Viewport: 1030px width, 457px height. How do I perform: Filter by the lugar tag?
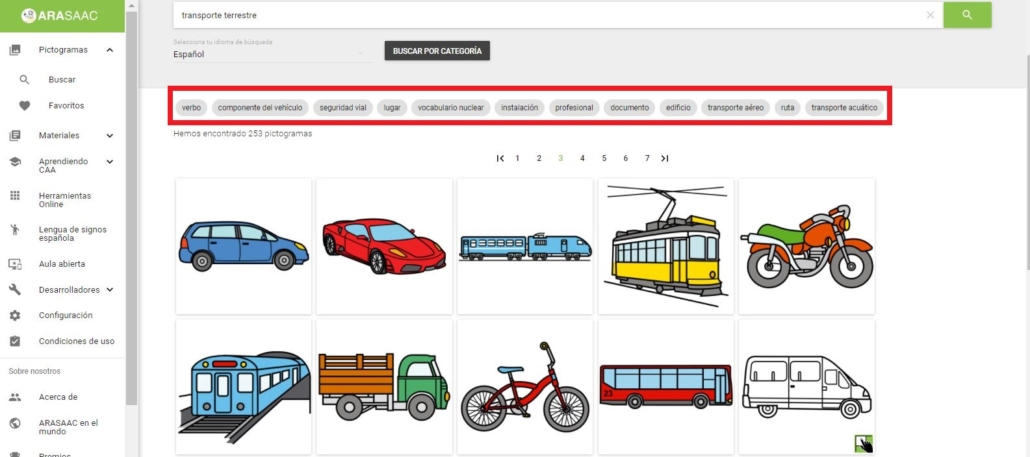[392, 108]
